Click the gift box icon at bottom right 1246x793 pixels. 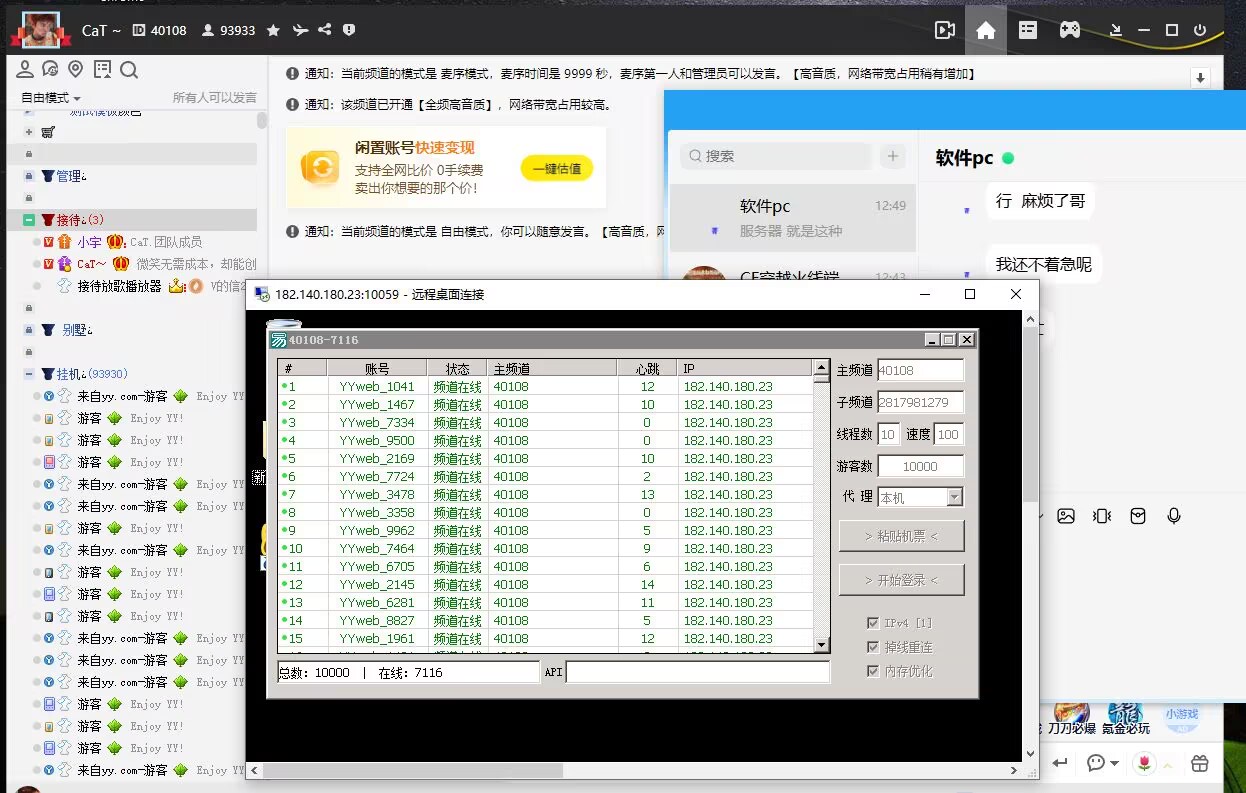[x=1200, y=763]
